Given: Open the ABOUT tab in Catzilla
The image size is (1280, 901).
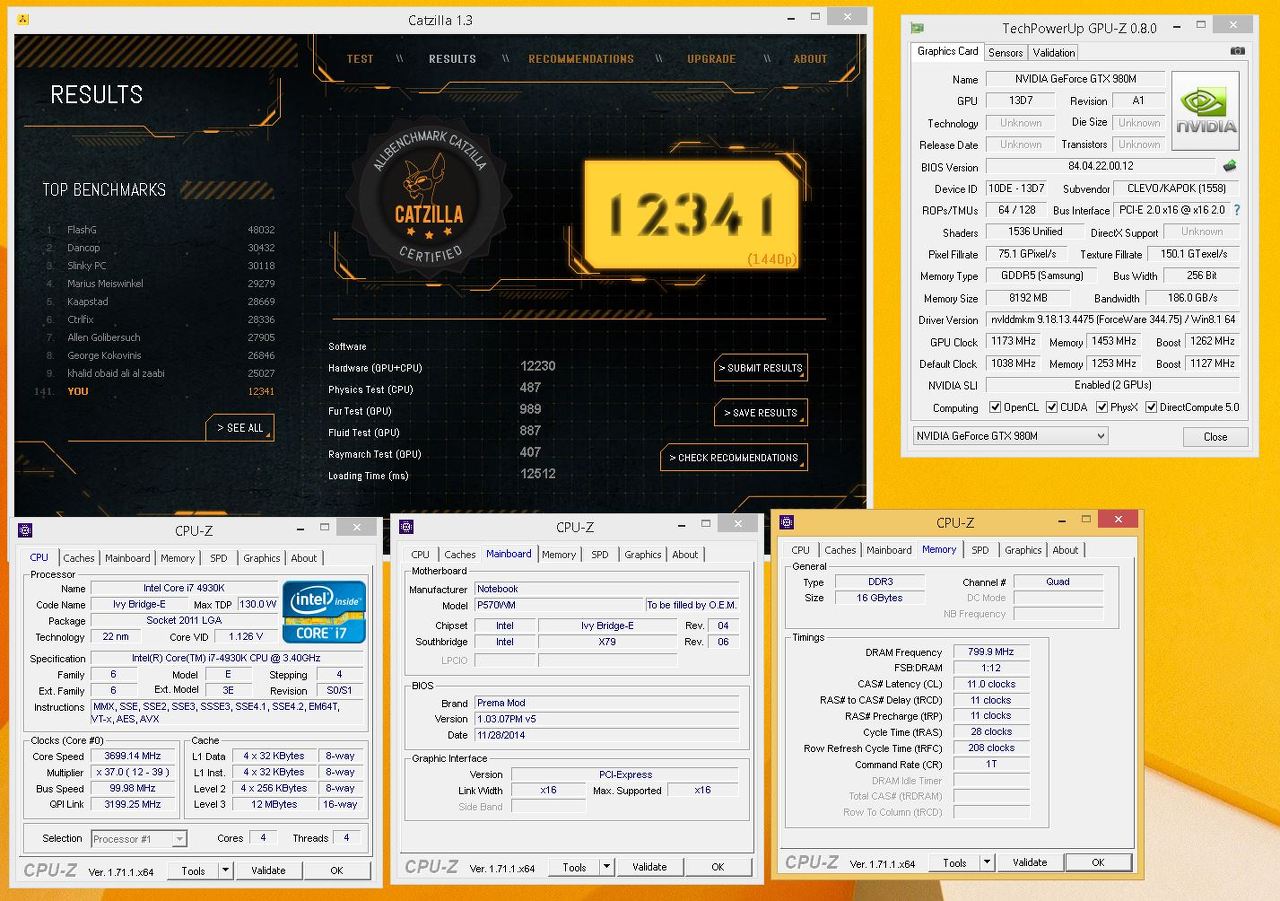Looking at the screenshot, I should [810, 59].
